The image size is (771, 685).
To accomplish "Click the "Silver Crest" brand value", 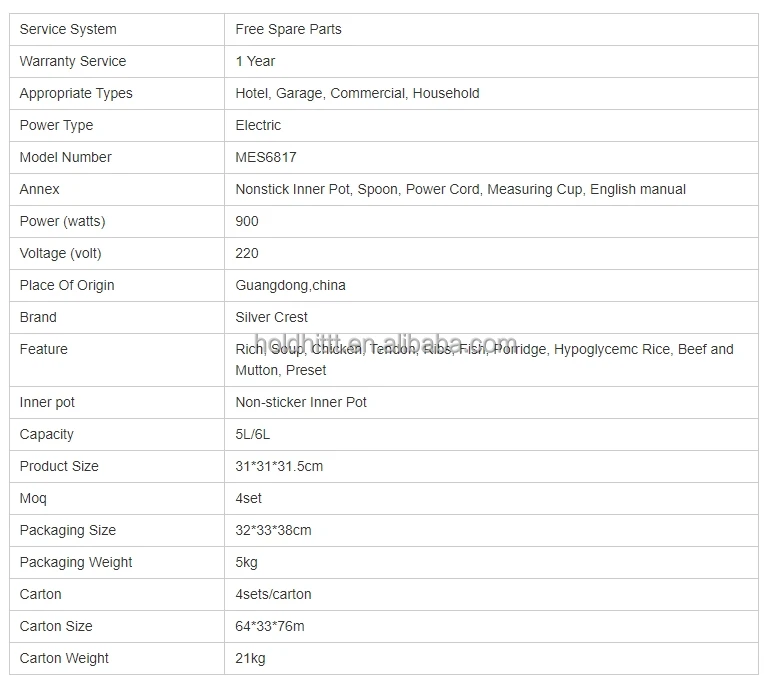I will [x=272, y=317].
